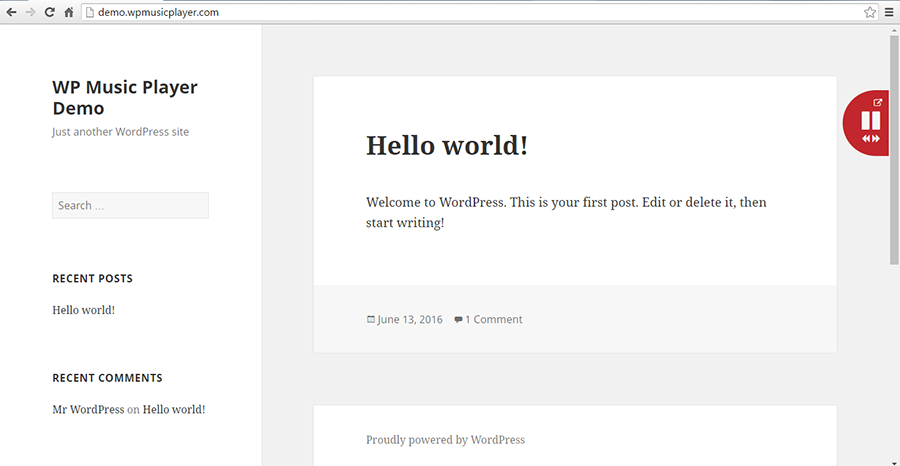Image resolution: width=900 pixels, height=466 pixels.
Task: Open Hello world! under Recent Posts
Action: [83, 310]
